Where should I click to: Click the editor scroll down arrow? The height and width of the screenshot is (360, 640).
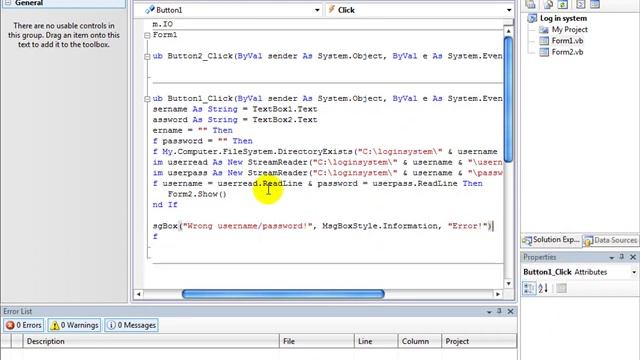pyautogui.click(x=508, y=283)
